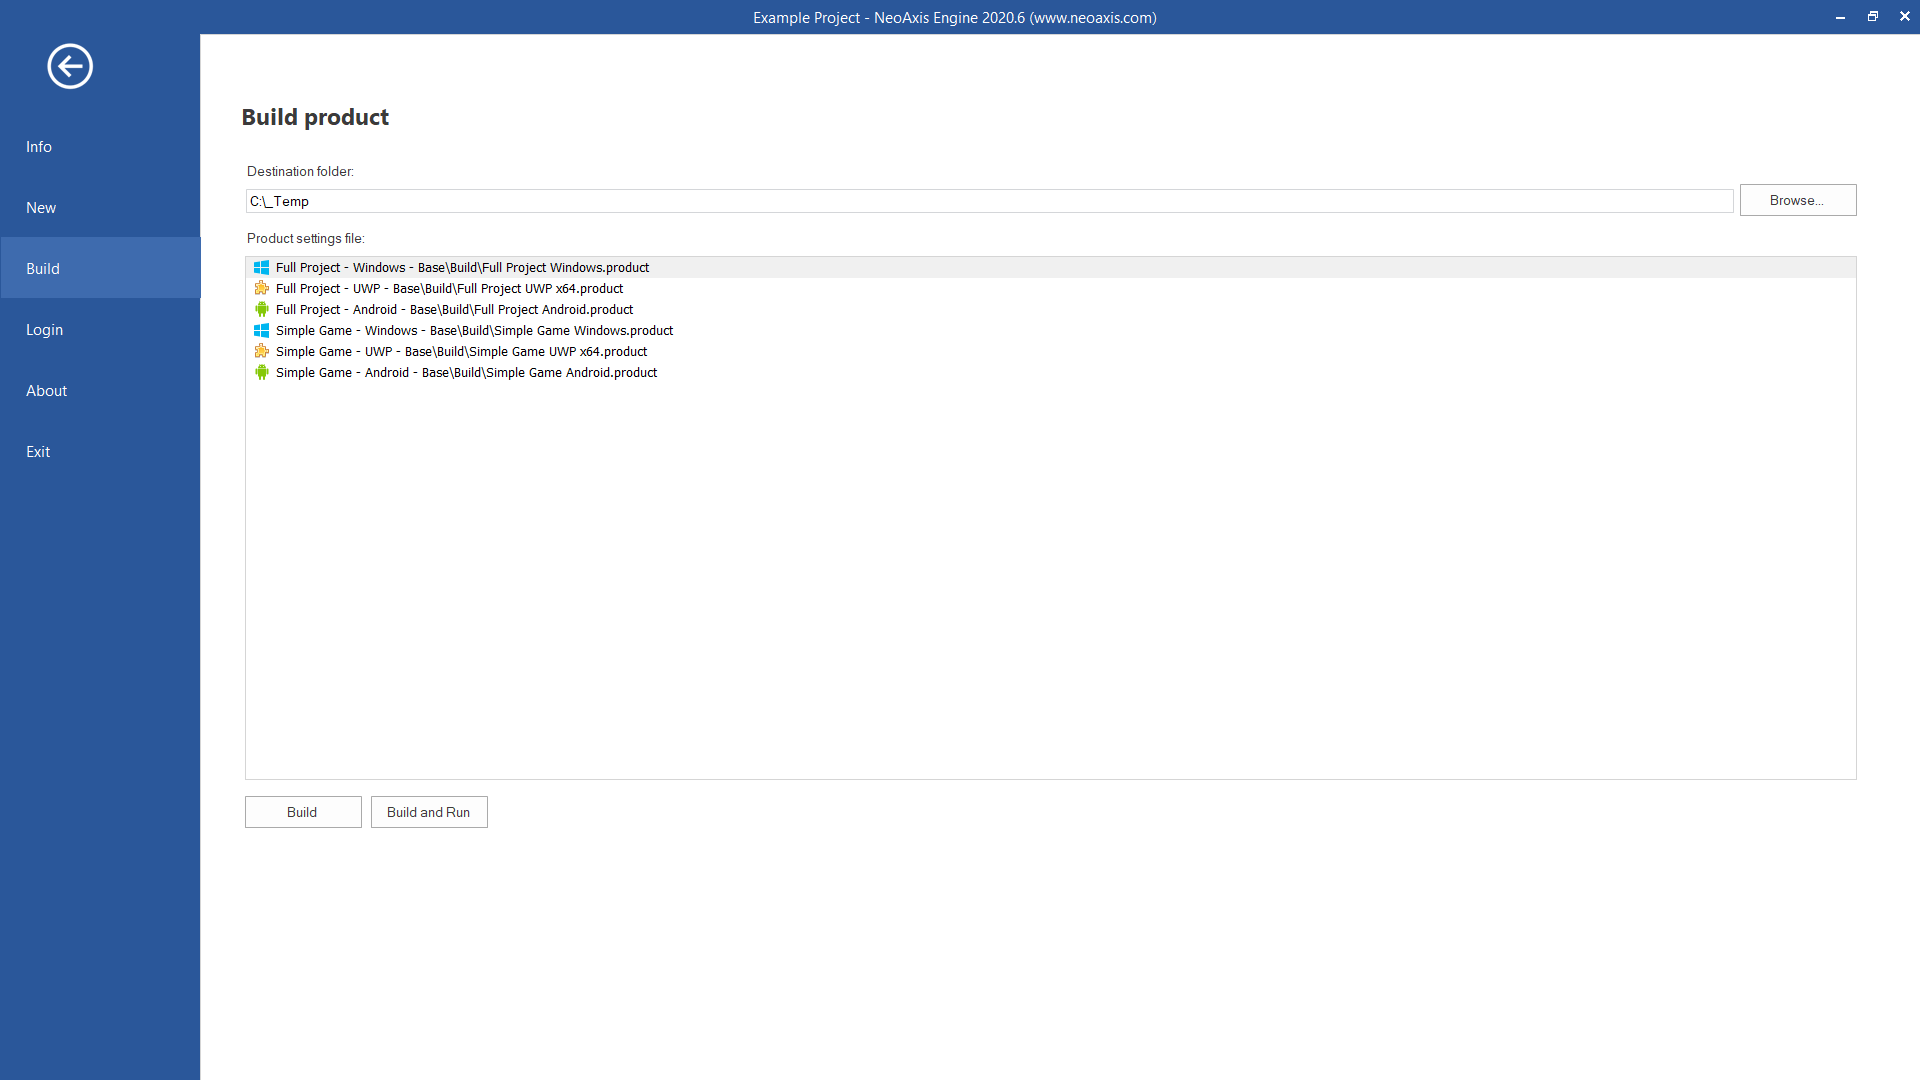1920x1080 pixels.
Task: Select Full Project UWP x64 product entry
Action: [449, 289]
